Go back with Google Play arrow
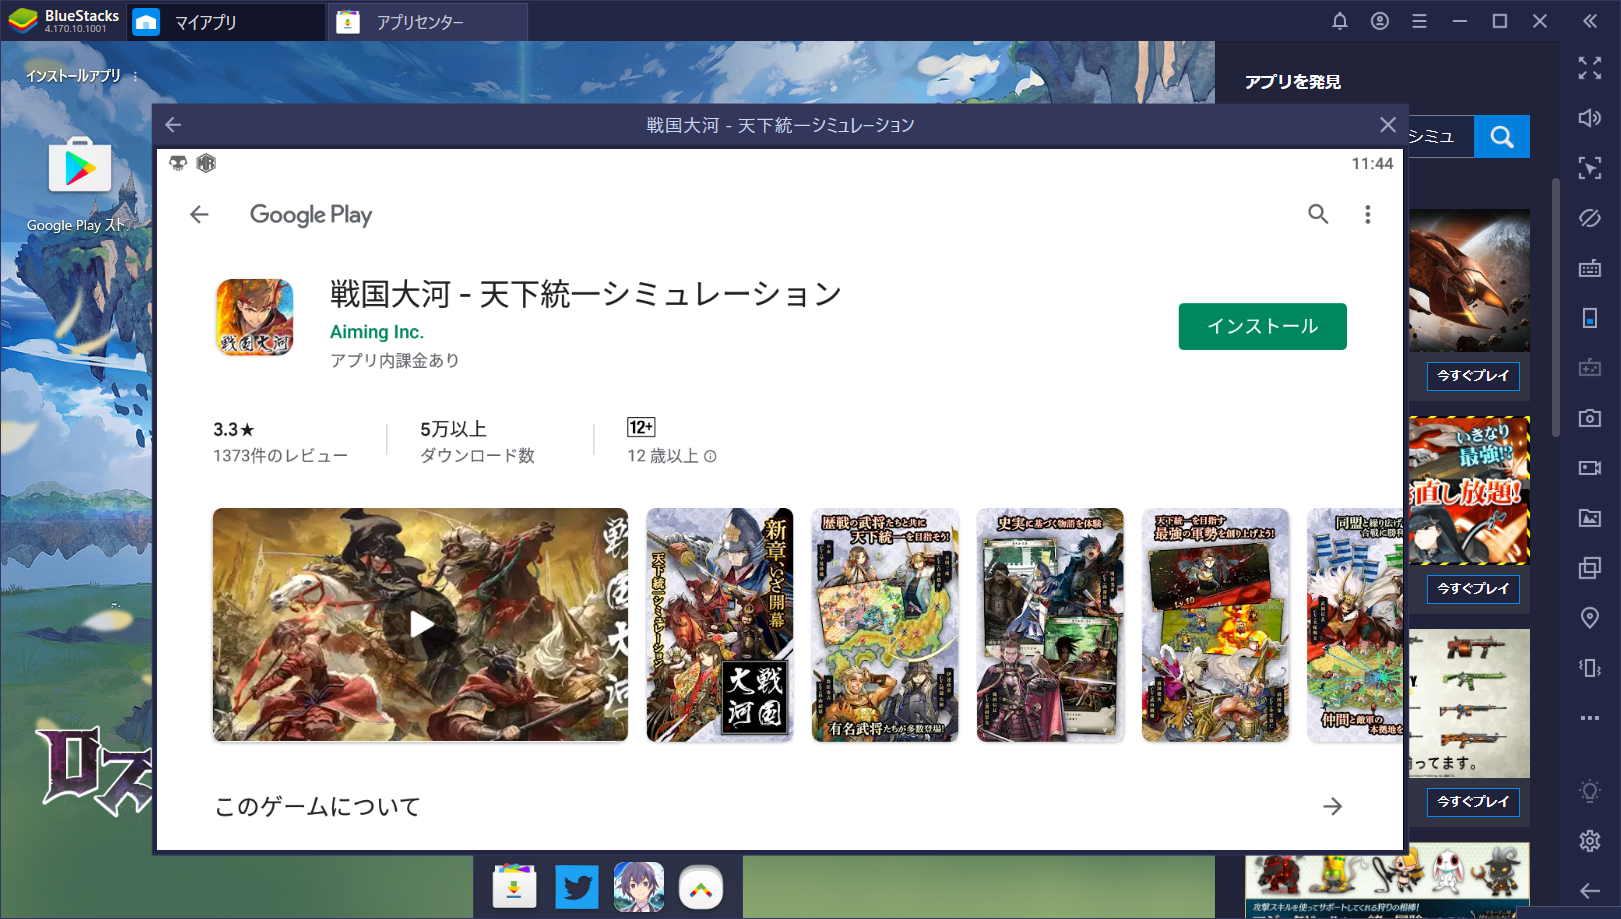Screen dimensions: 1621x919 tap(199, 214)
